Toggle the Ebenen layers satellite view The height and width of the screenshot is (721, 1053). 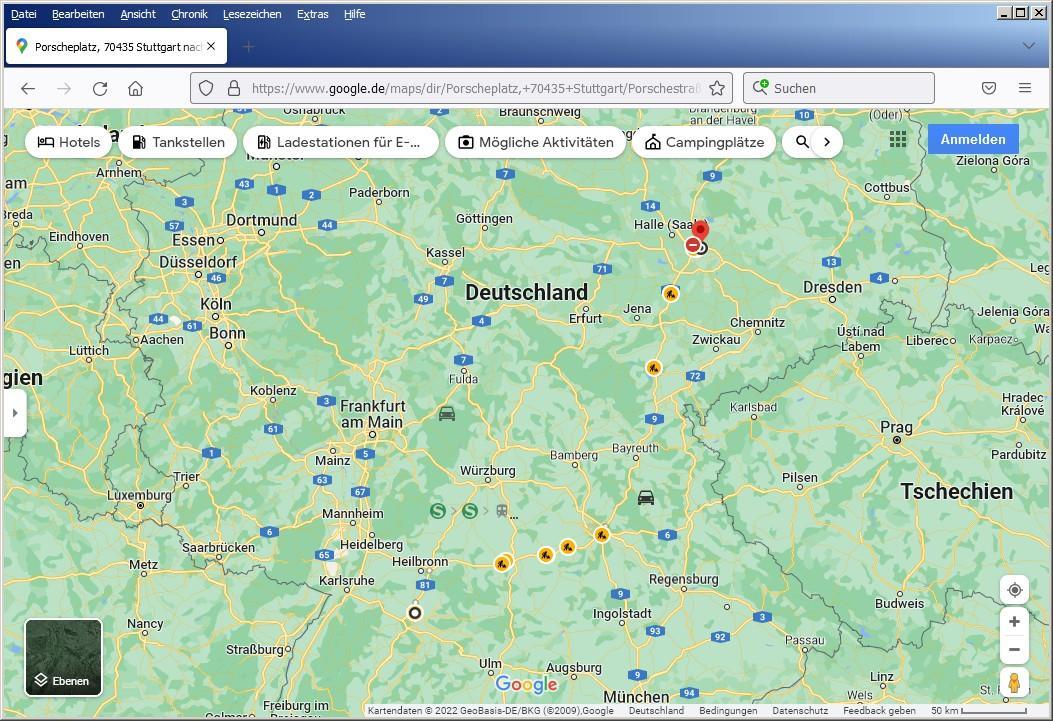point(63,657)
